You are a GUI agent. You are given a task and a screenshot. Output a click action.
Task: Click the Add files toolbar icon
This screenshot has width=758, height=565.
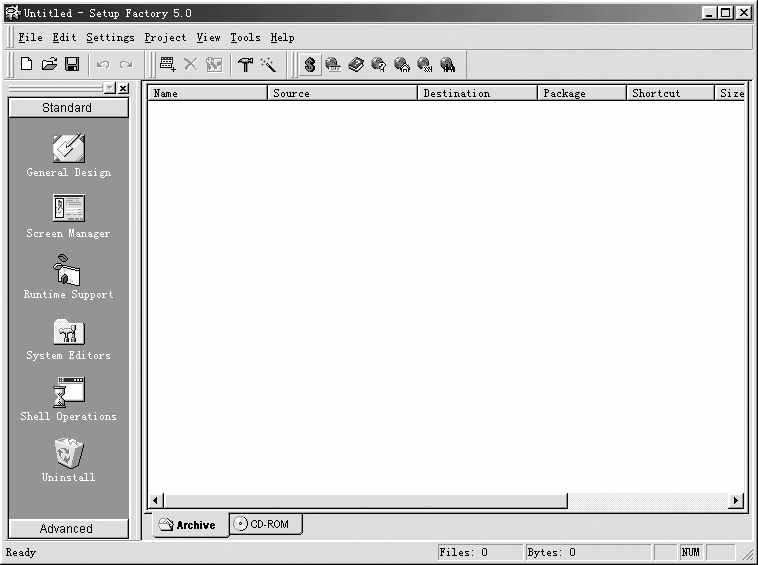coord(167,64)
